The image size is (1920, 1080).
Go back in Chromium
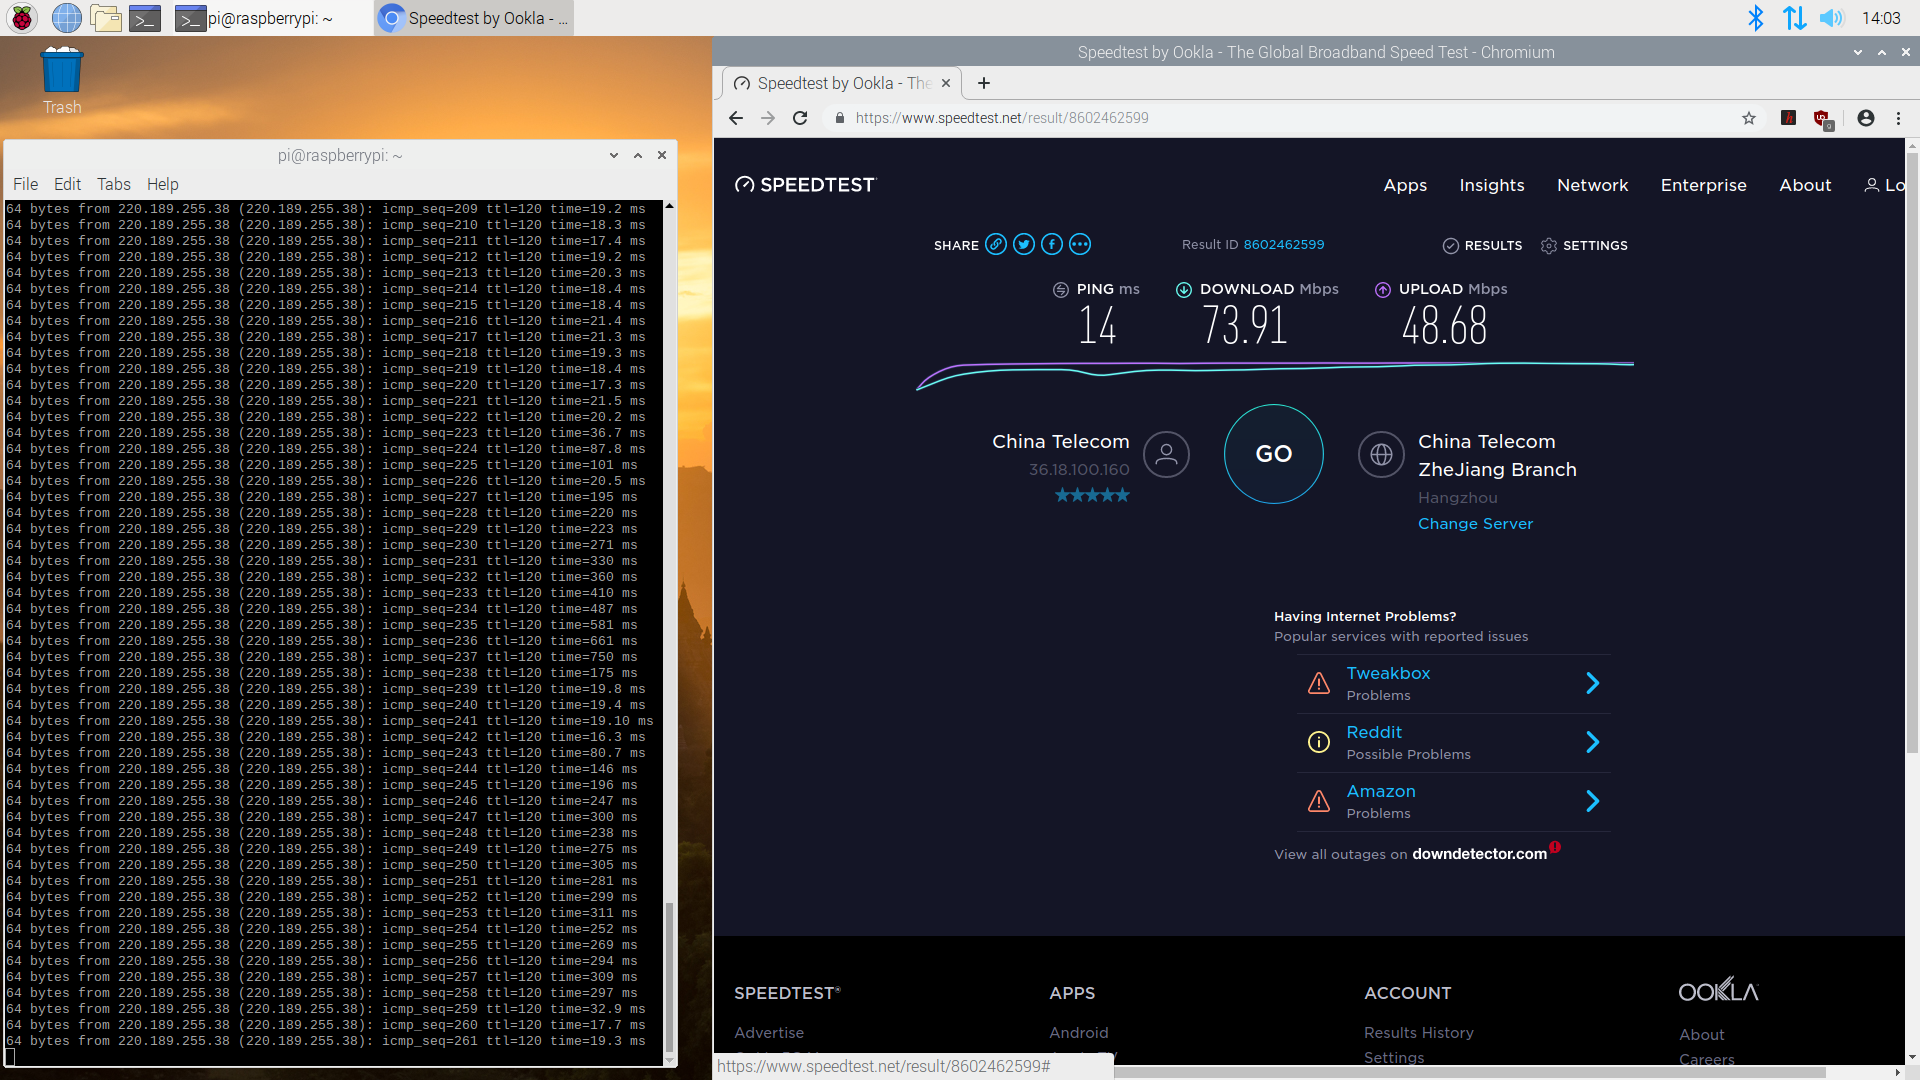coord(736,118)
